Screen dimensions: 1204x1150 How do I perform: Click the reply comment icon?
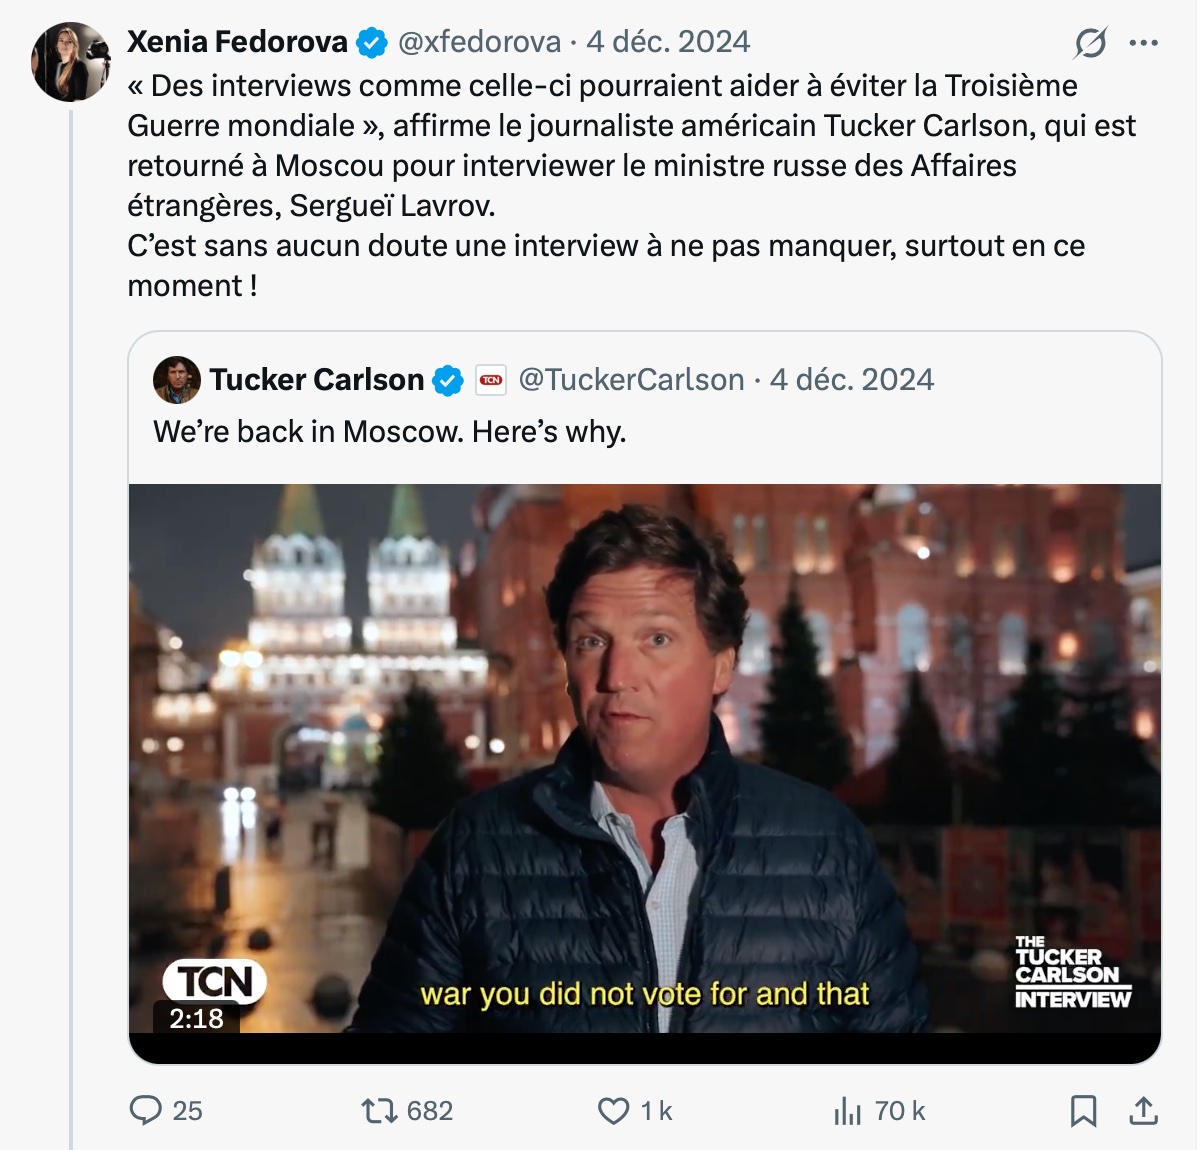tap(147, 1110)
